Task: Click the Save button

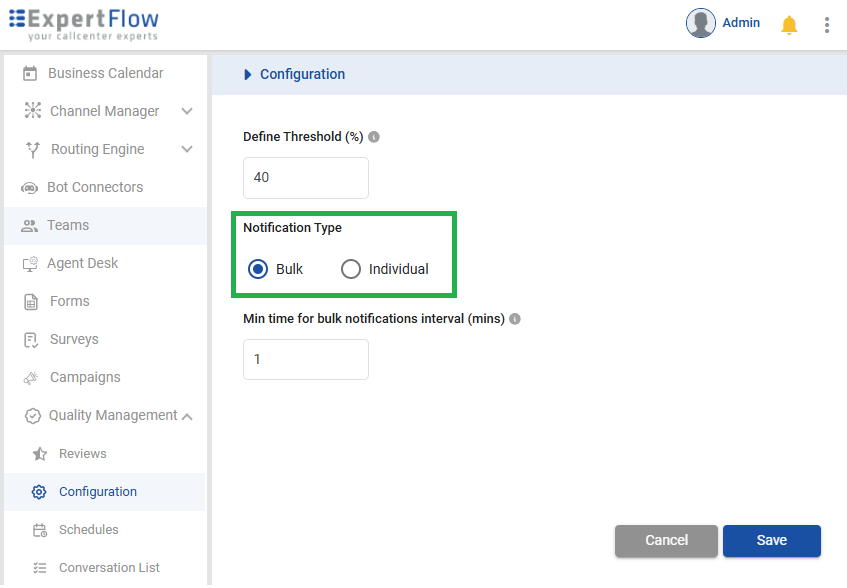Action: (x=771, y=540)
